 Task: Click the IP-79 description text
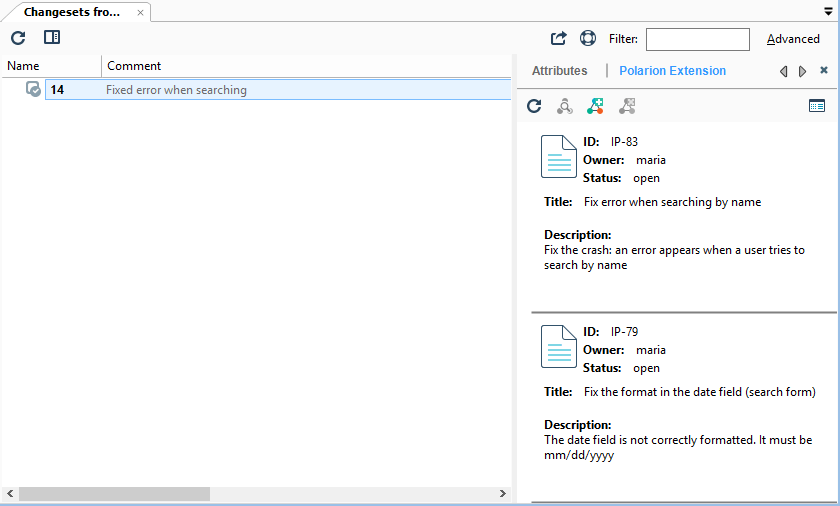click(x=678, y=448)
